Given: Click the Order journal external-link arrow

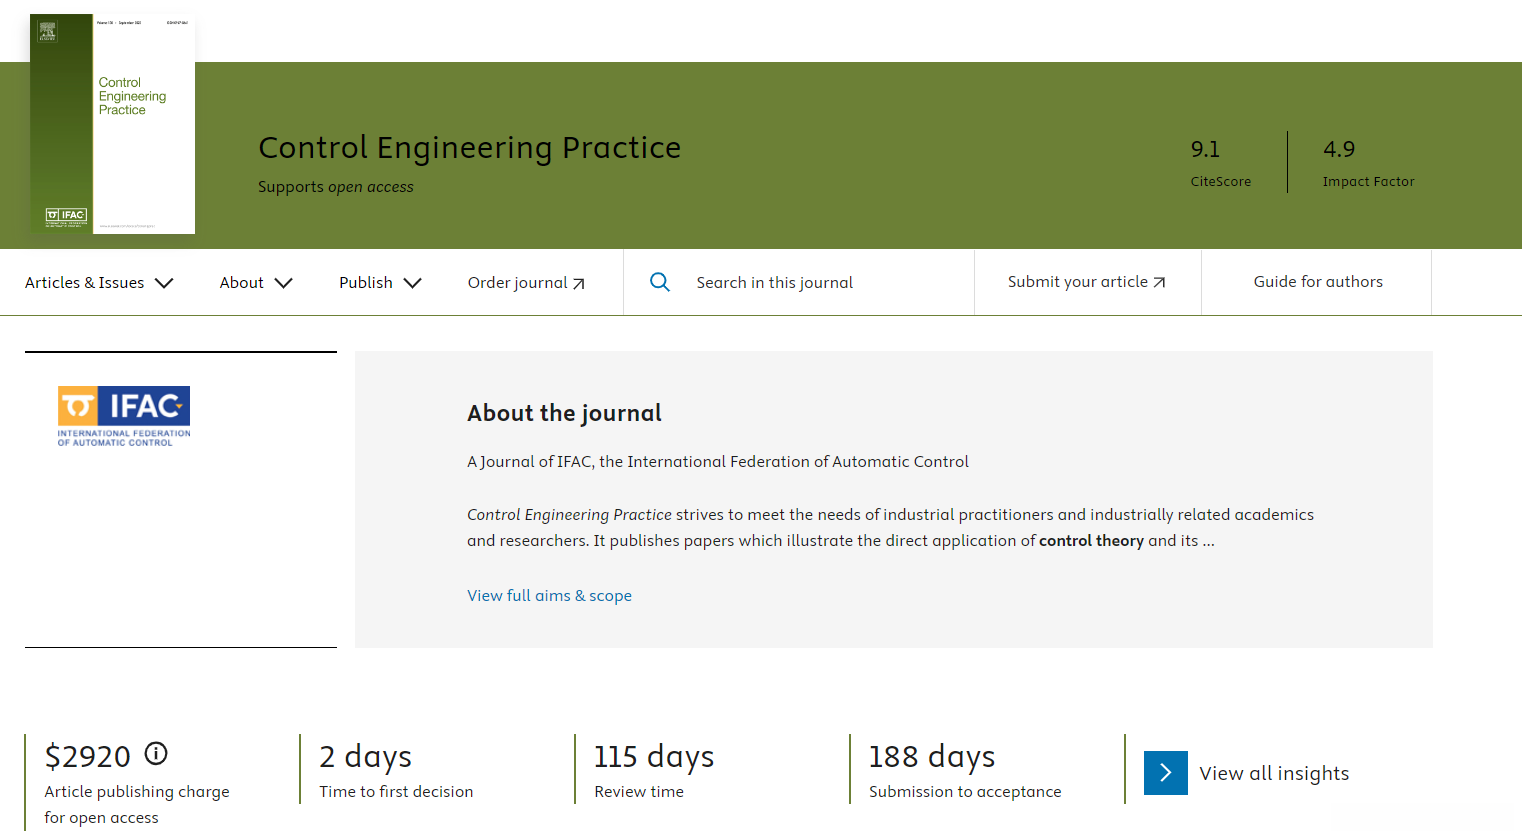Looking at the screenshot, I should (x=578, y=284).
